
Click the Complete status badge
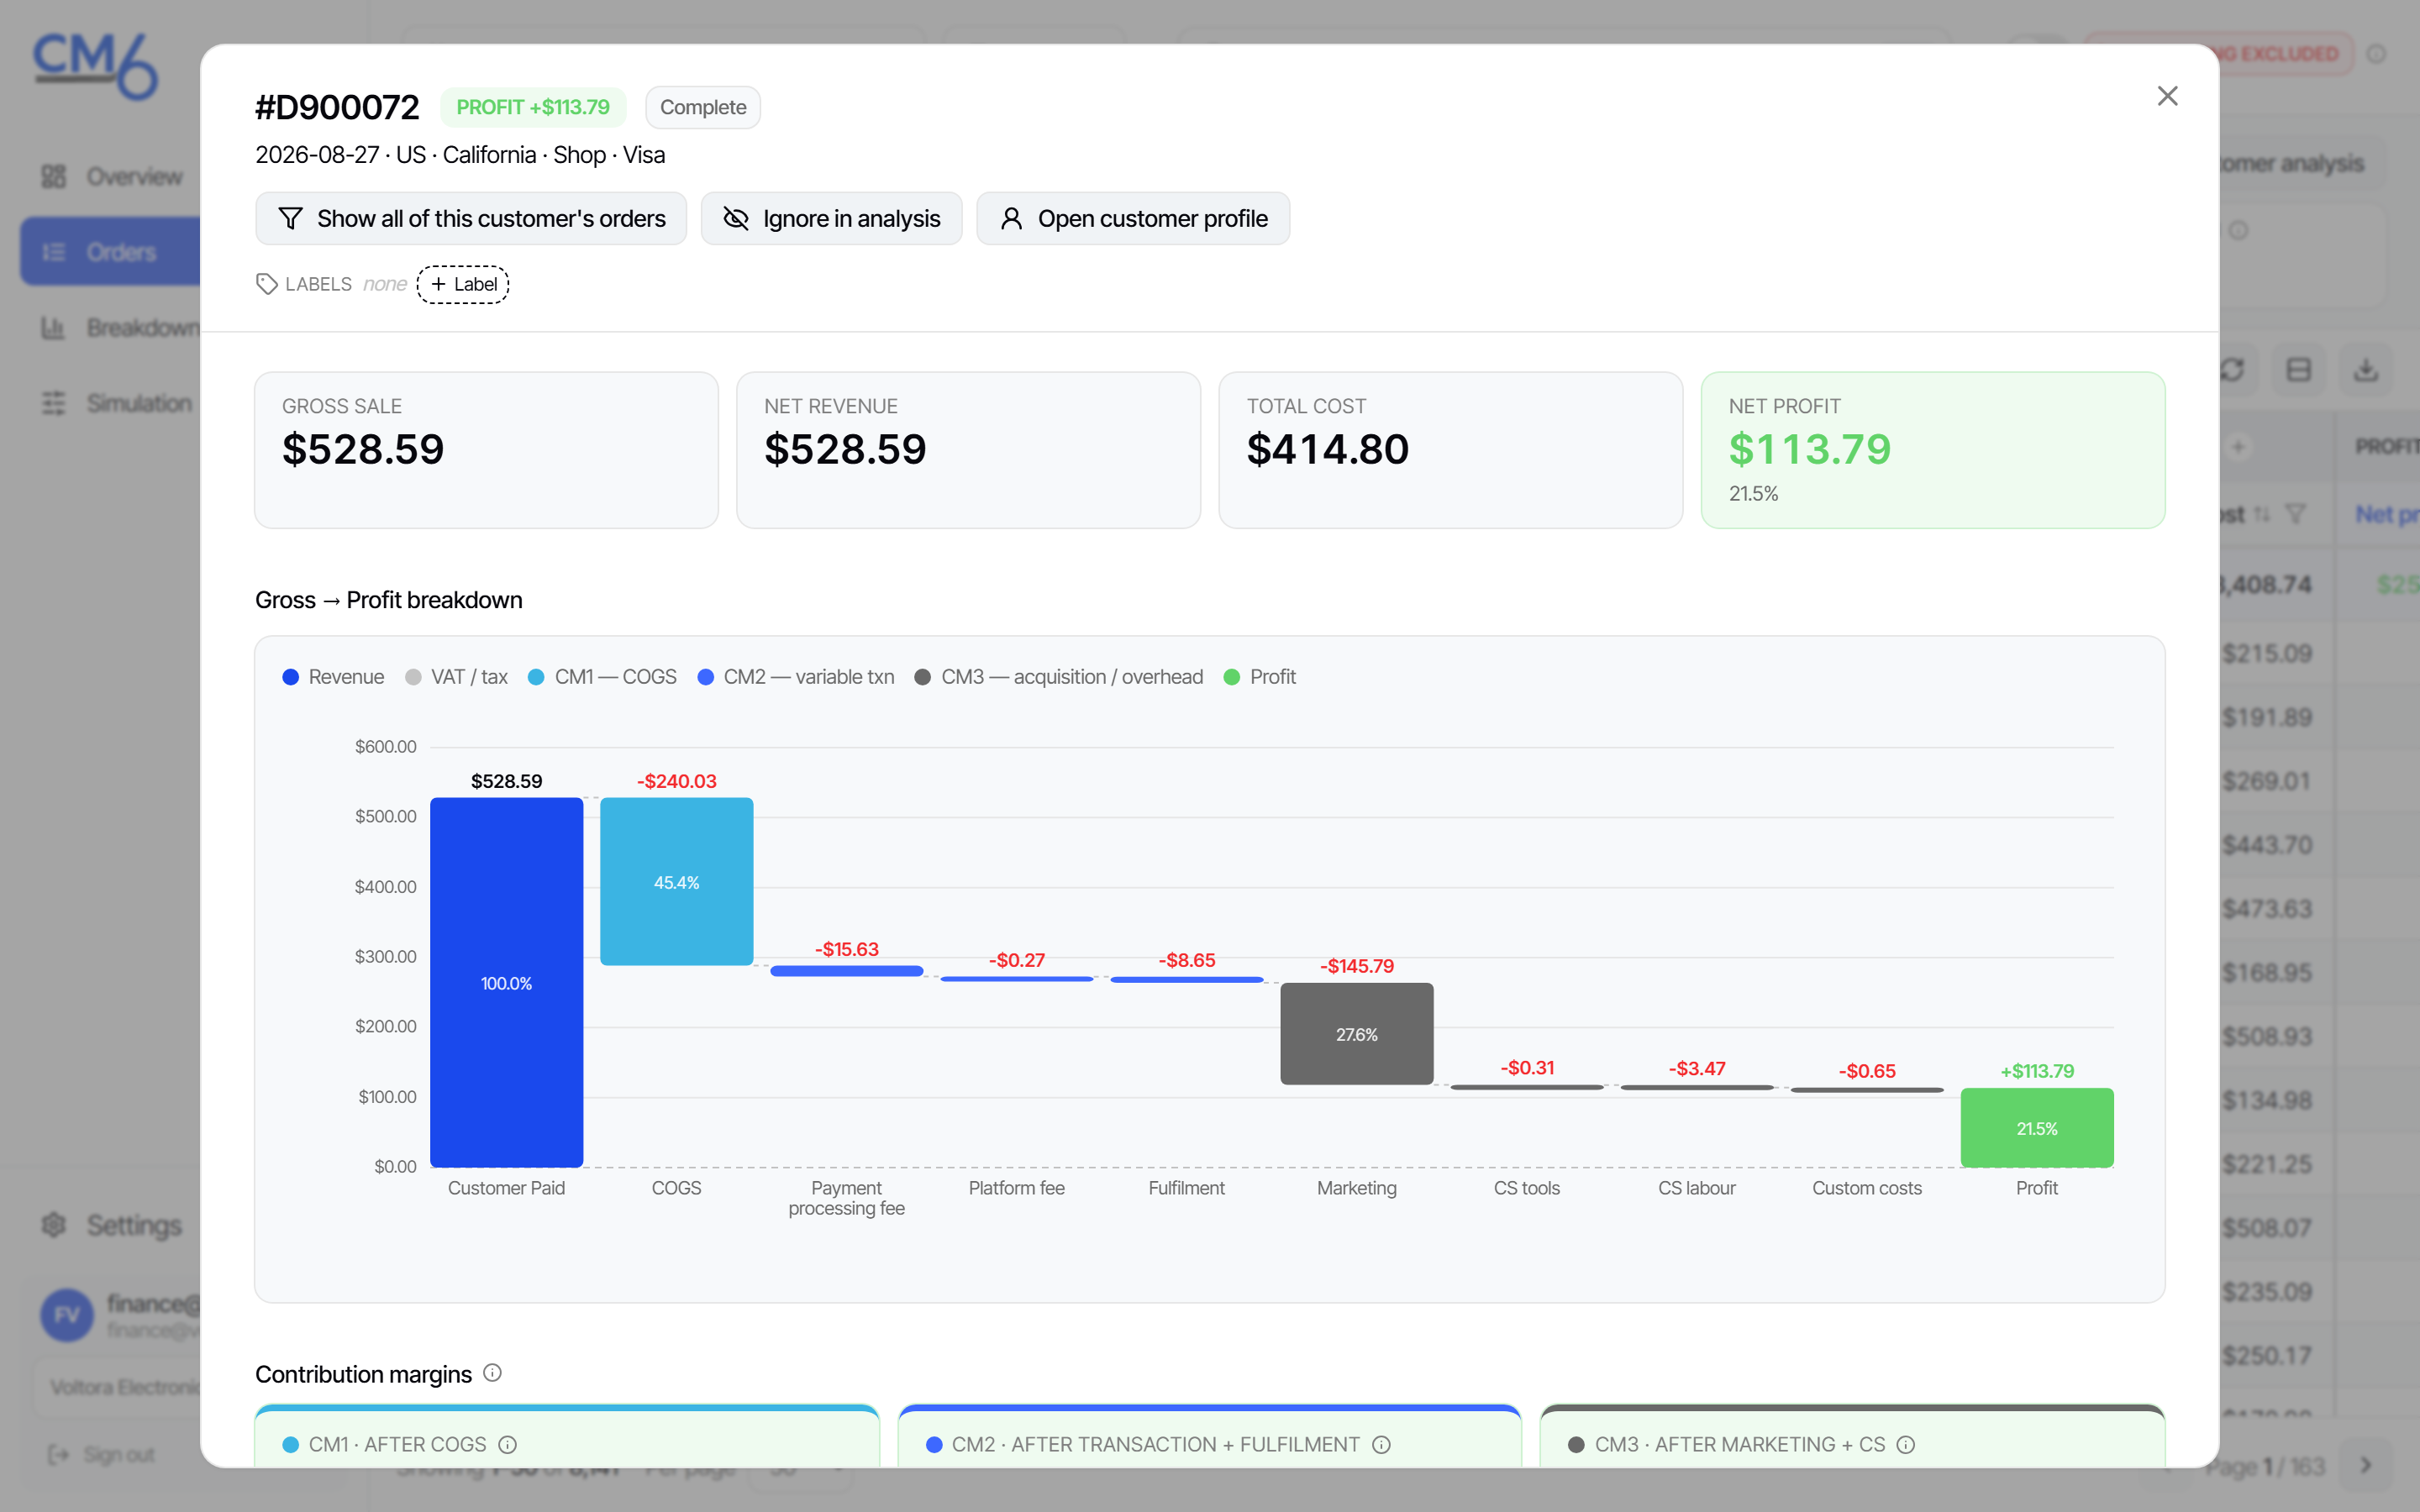coord(703,107)
